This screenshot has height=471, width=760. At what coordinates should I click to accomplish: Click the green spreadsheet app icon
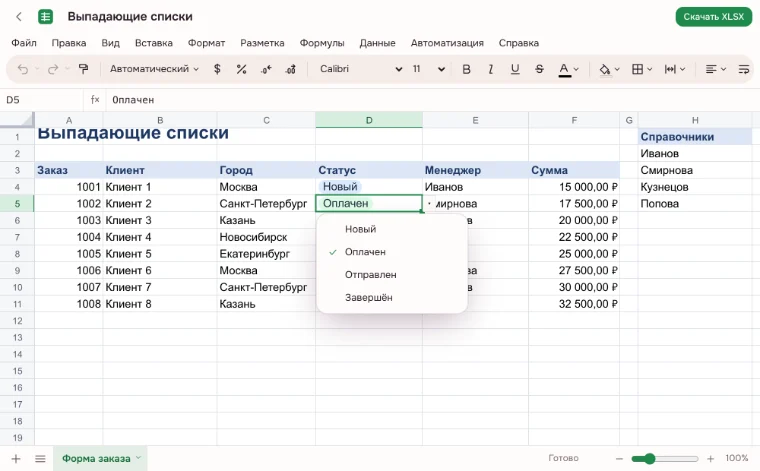[x=46, y=17]
